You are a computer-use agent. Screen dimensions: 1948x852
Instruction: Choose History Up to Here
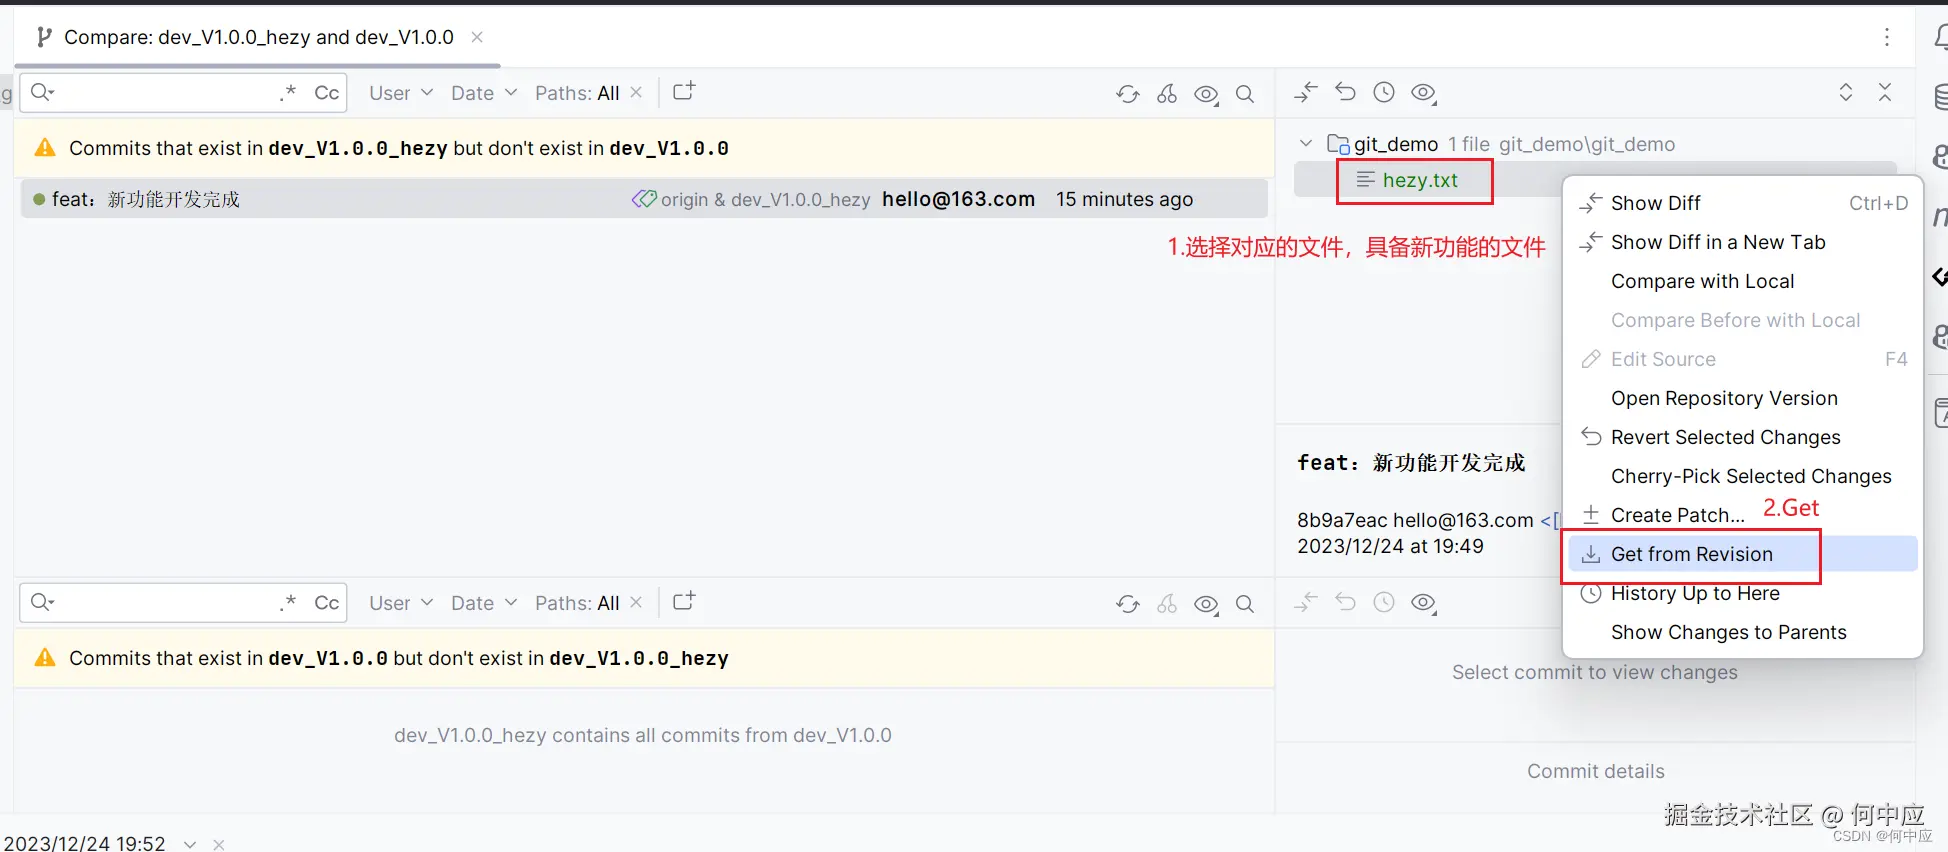pyautogui.click(x=1743, y=593)
